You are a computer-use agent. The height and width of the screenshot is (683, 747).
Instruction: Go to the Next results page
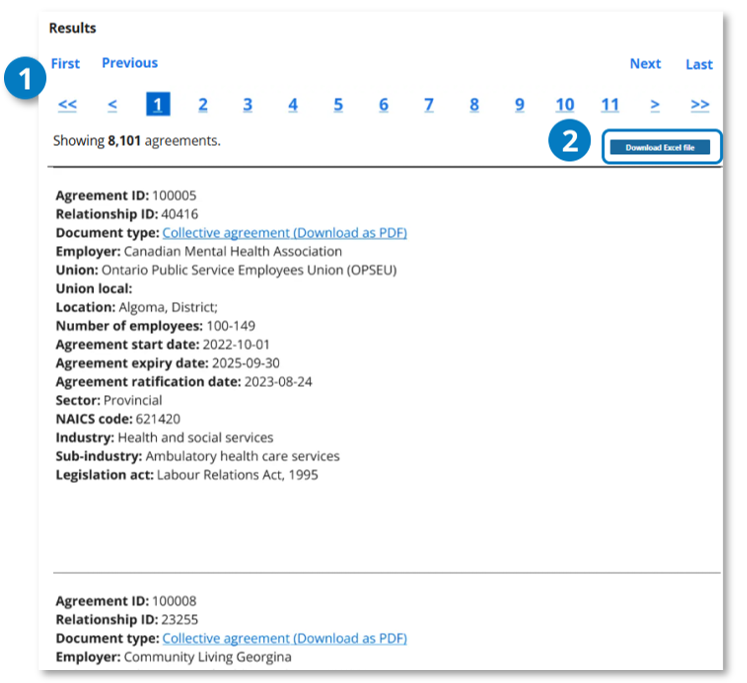(x=645, y=64)
